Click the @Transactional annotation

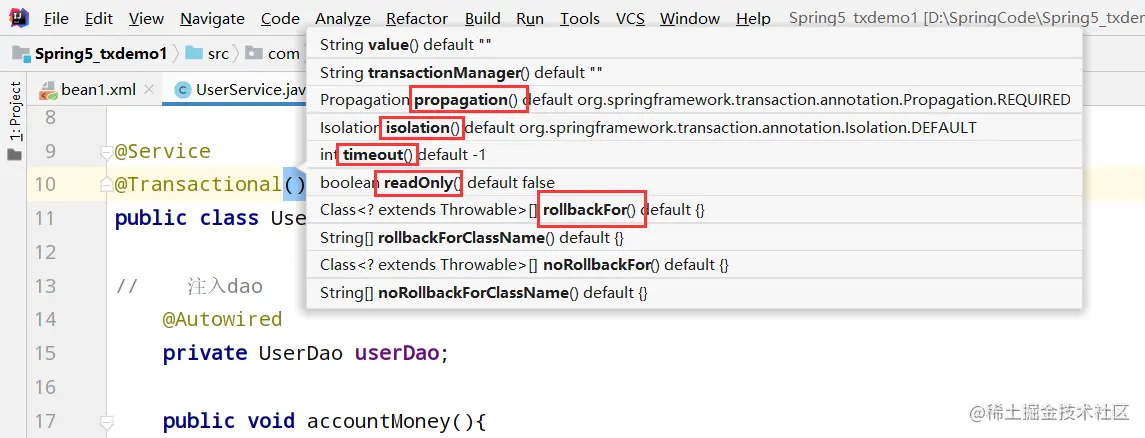click(x=199, y=185)
